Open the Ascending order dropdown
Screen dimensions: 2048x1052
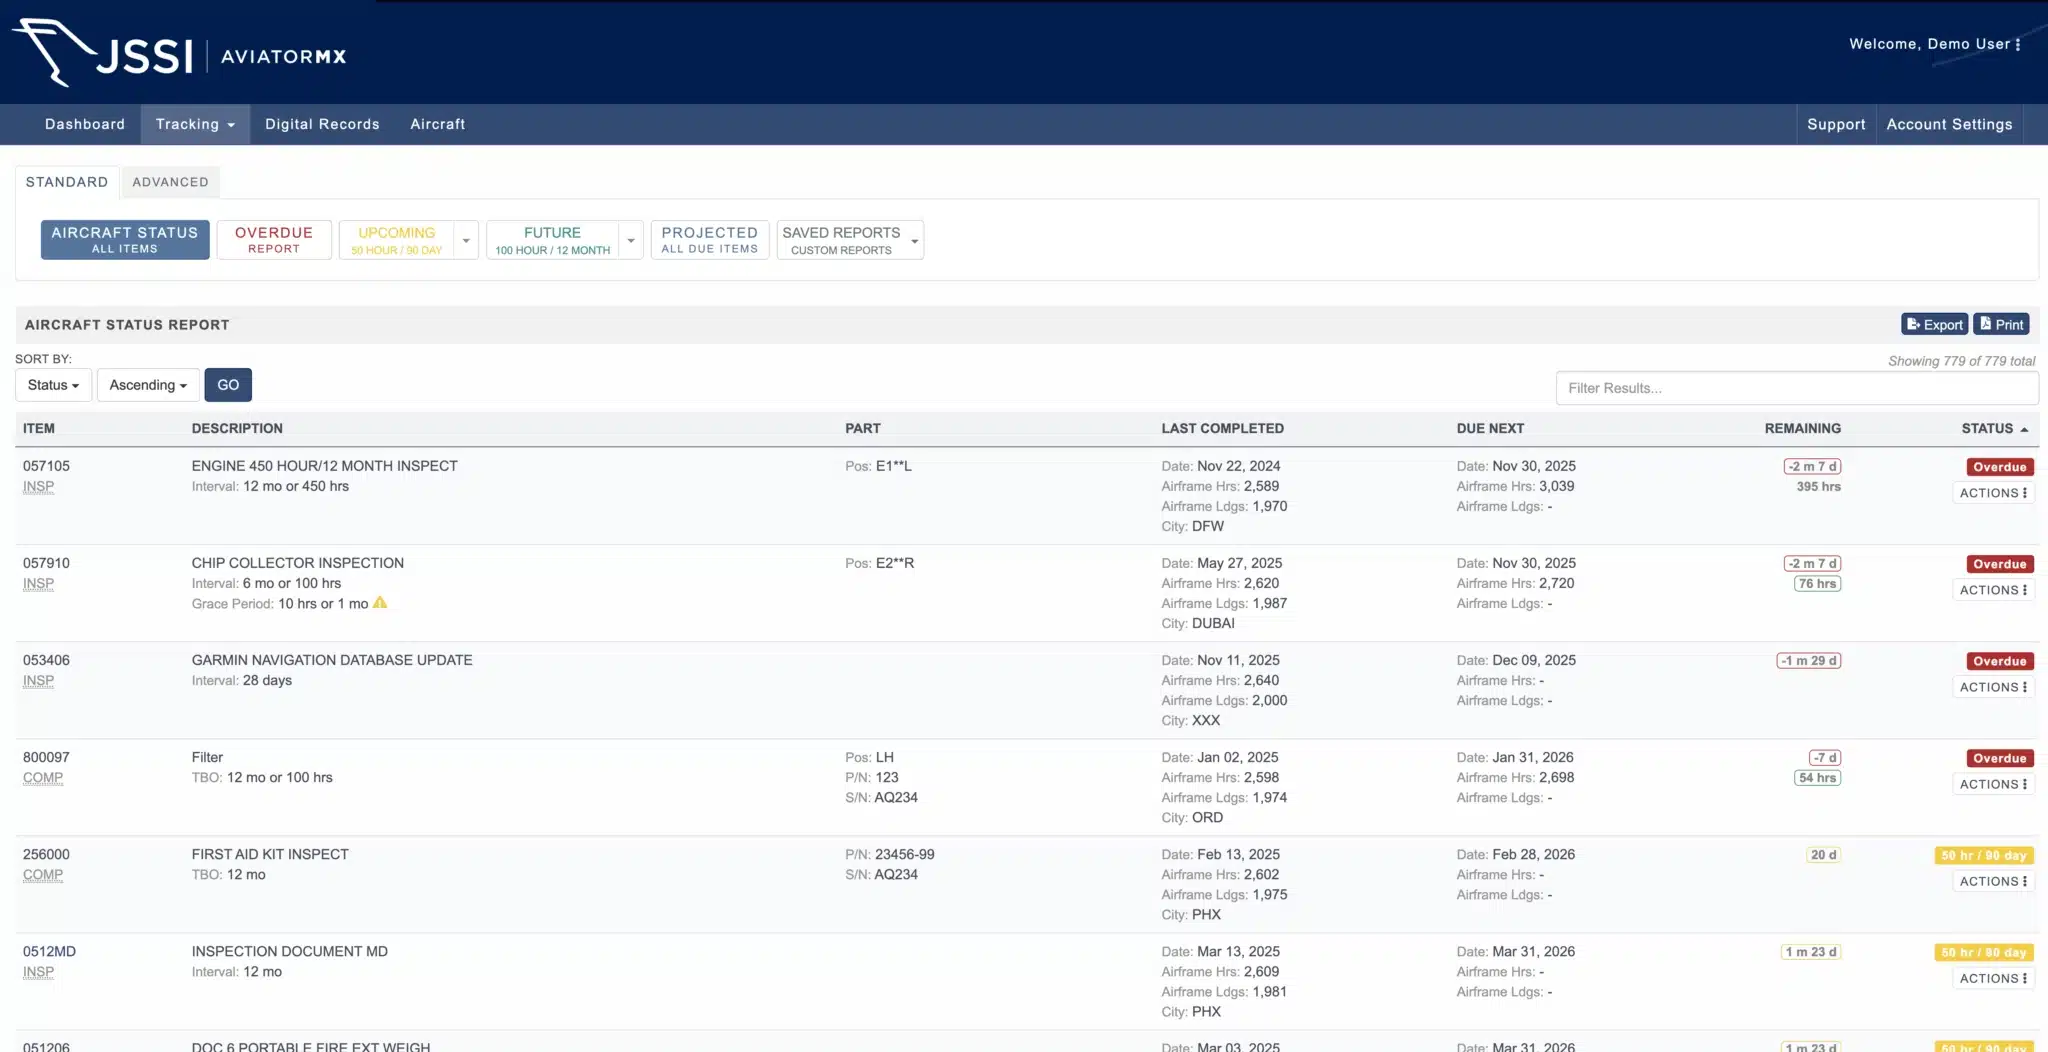point(148,385)
